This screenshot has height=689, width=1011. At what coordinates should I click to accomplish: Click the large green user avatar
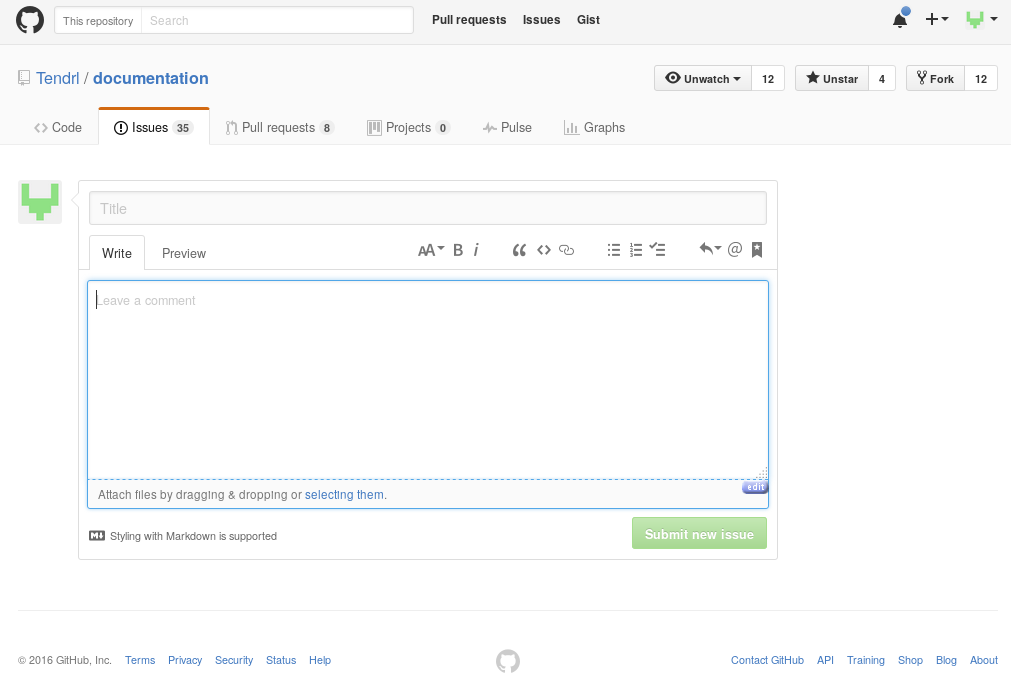40,202
